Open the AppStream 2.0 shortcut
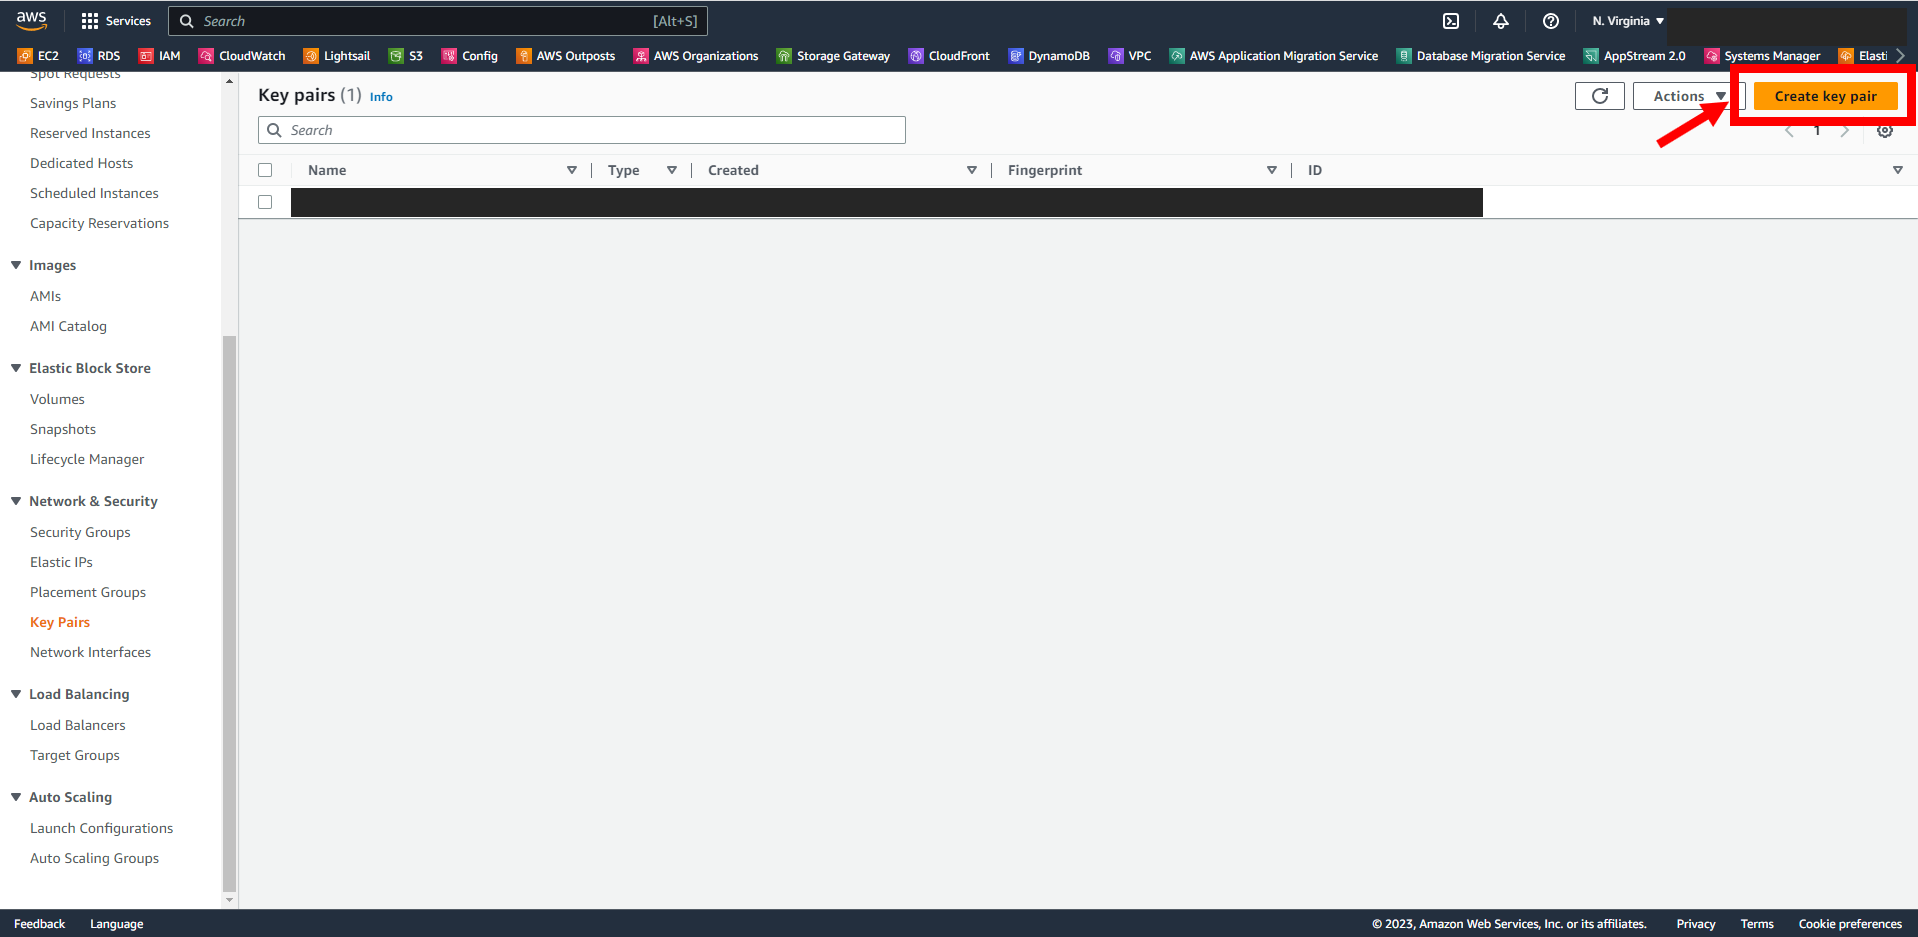Viewport: 1918px width, 937px height. click(x=1635, y=56)
